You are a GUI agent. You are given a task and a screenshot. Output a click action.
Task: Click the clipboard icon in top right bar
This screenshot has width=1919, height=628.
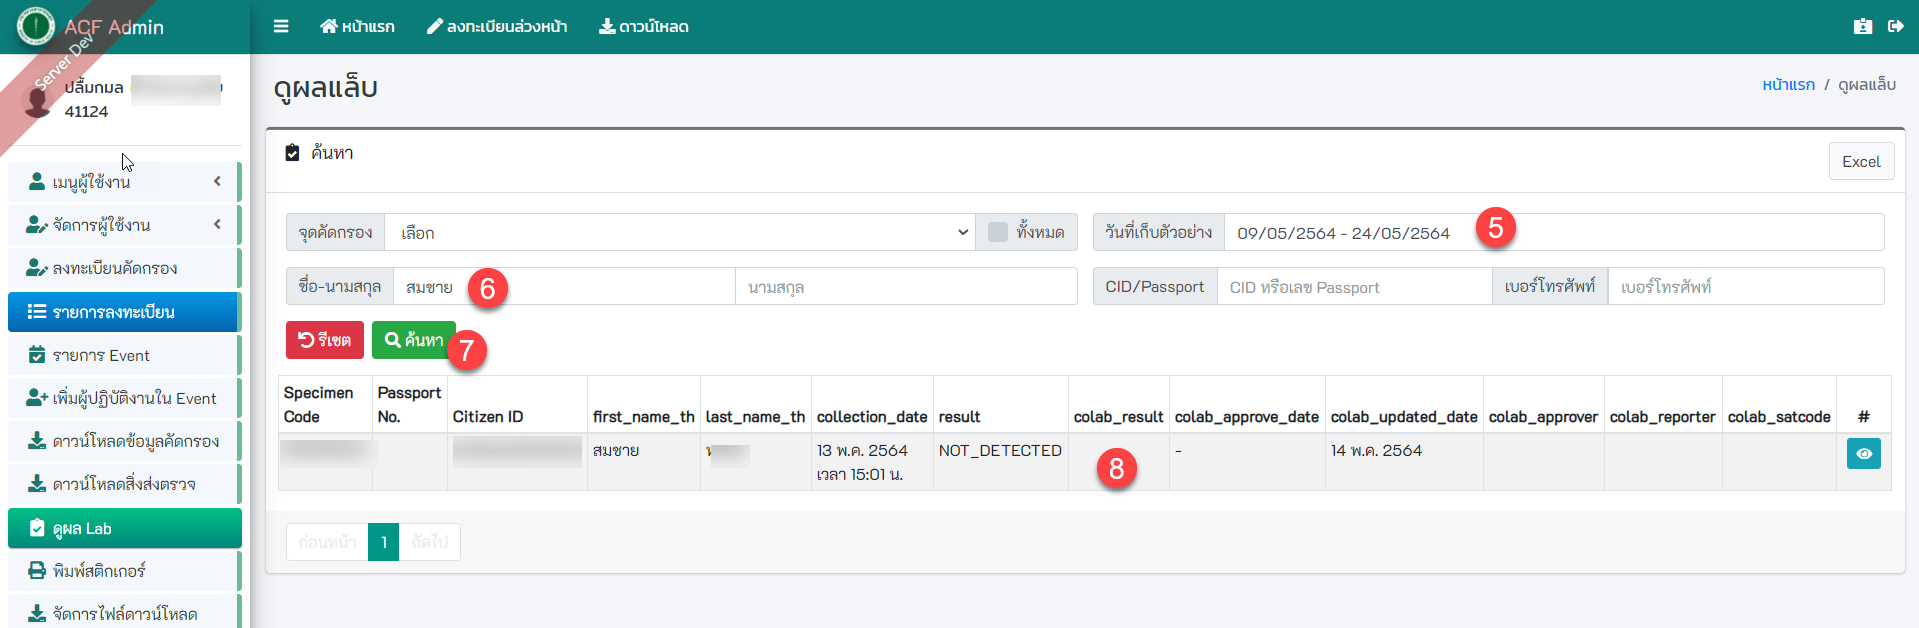pos(1862,27)
